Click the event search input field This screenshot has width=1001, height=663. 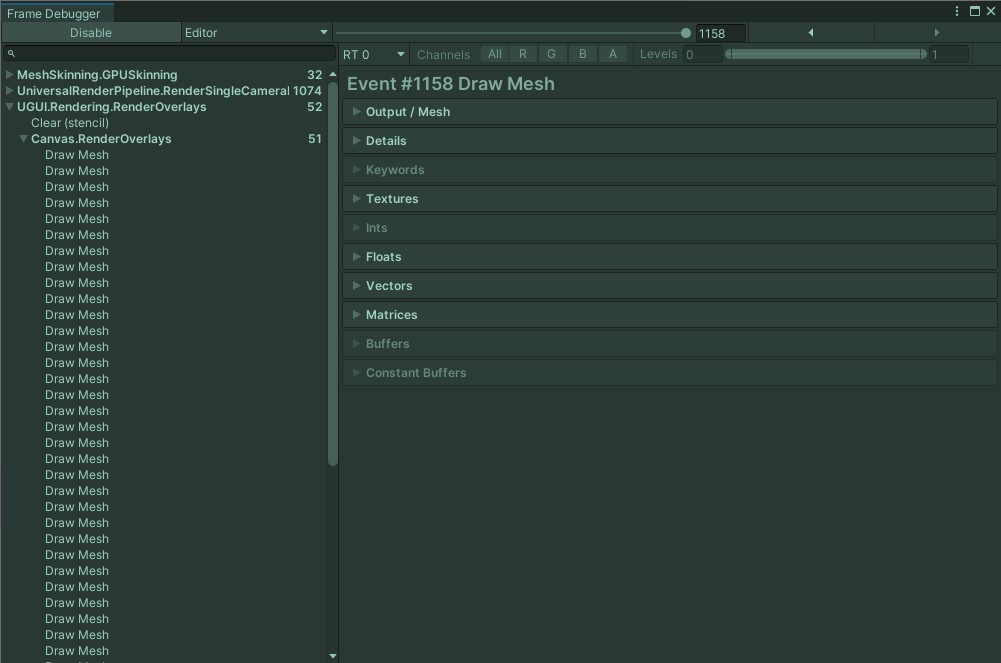pyautogui.click(x=169, y=54)
